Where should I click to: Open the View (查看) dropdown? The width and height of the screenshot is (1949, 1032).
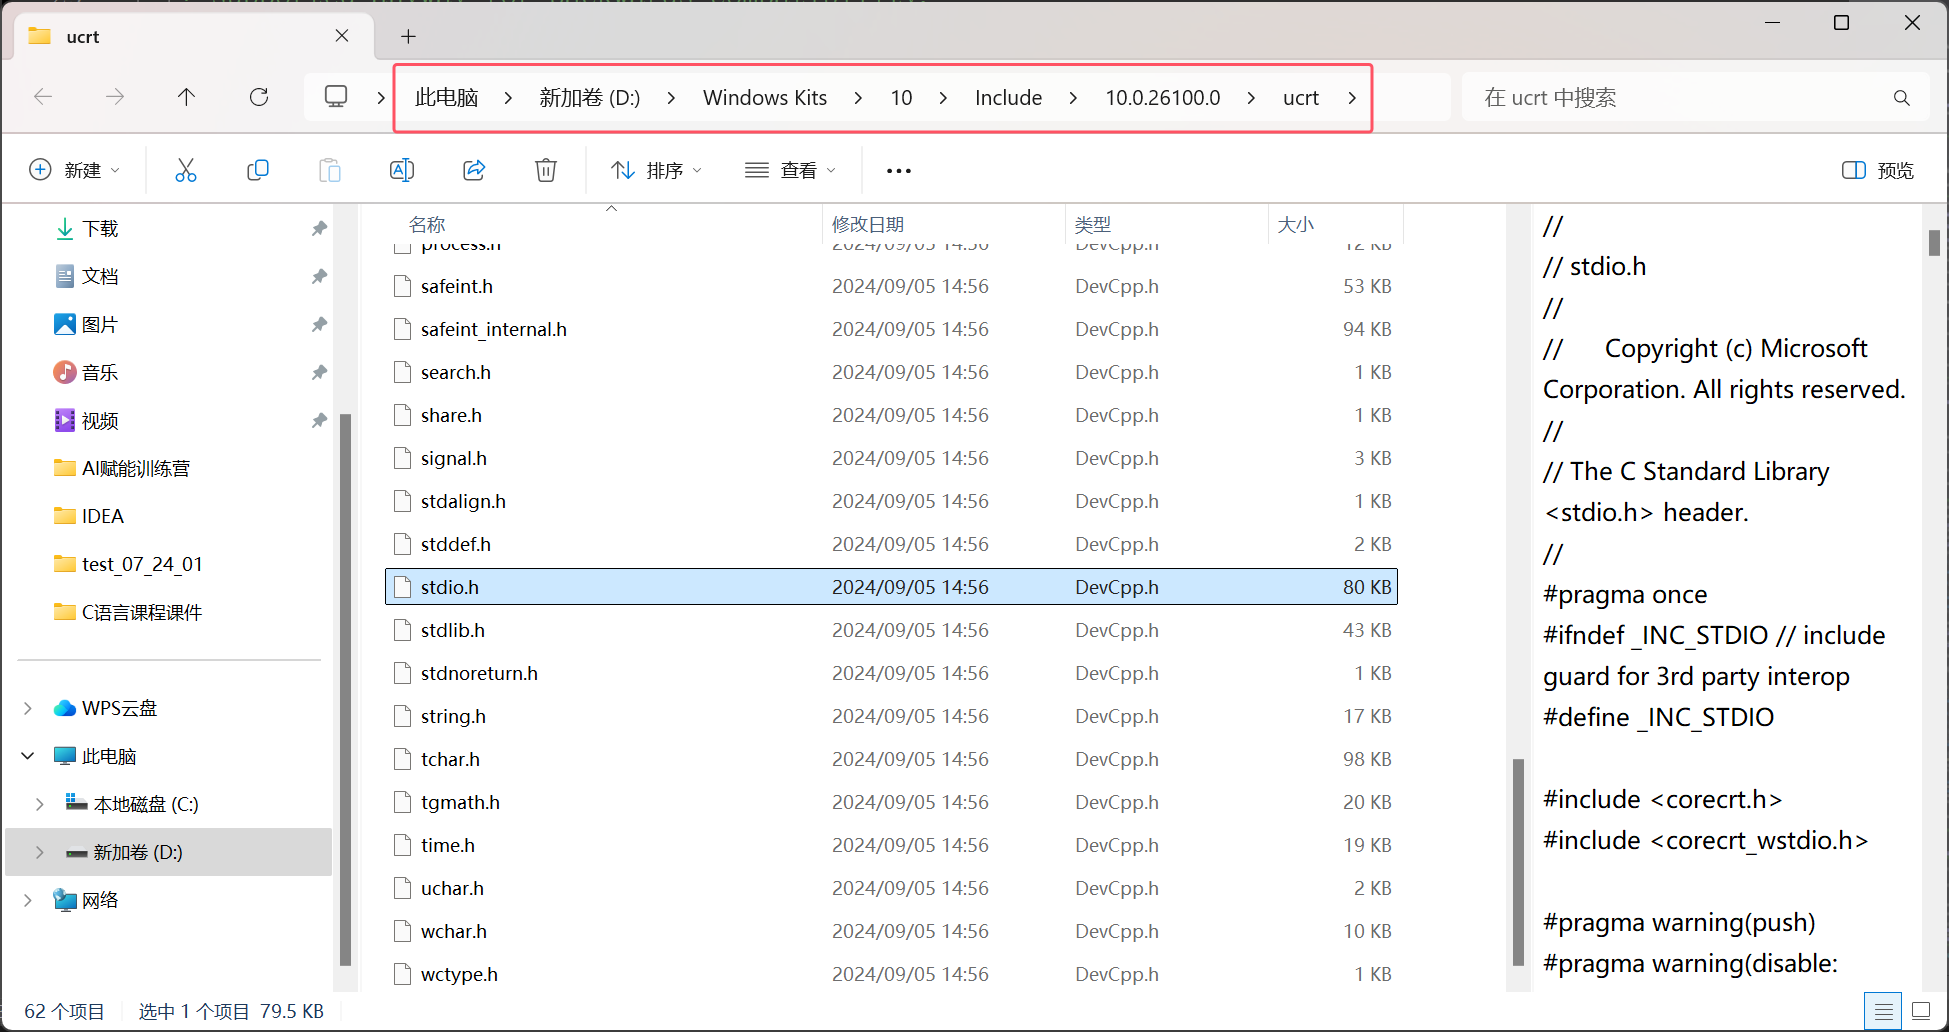click(790, 171)
